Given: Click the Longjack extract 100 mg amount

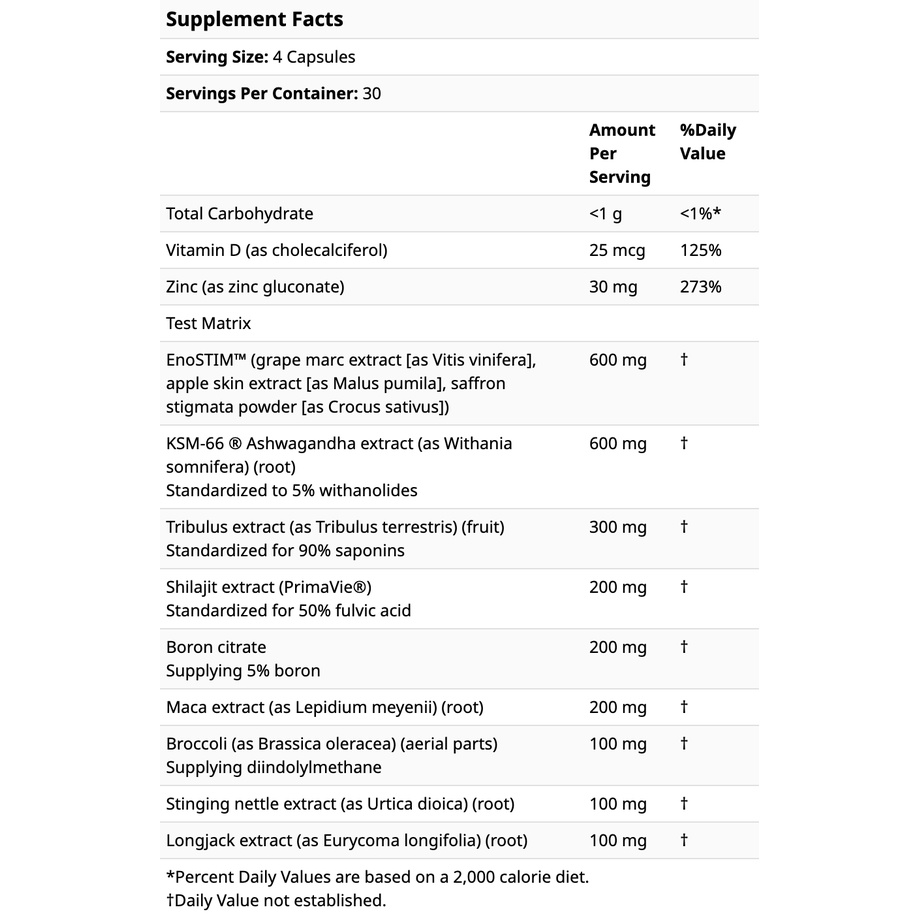Looking at the screenshot, I should (x=617, y=841).
